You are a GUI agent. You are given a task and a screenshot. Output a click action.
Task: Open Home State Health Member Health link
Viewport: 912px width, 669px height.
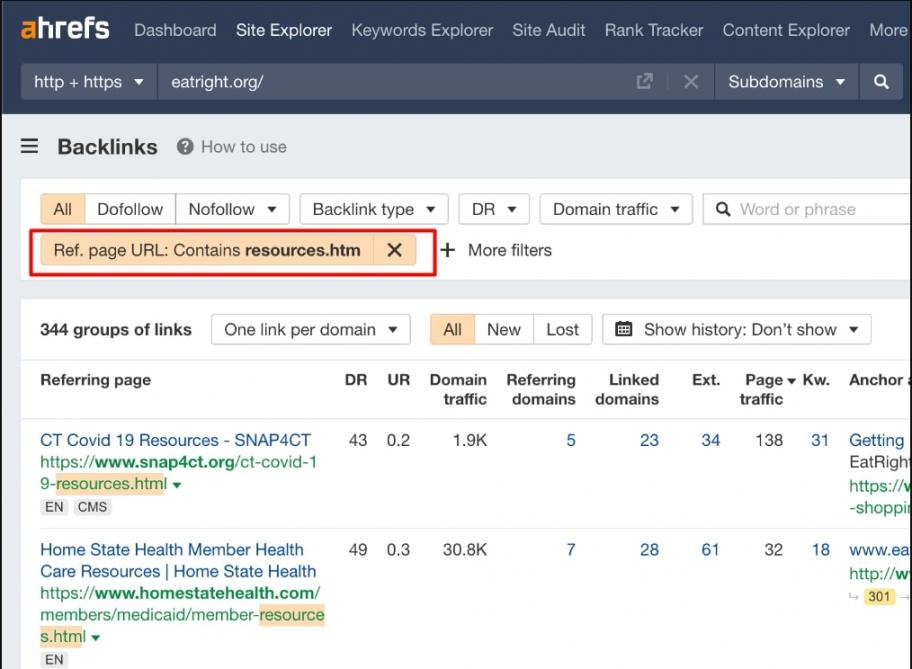178,560
